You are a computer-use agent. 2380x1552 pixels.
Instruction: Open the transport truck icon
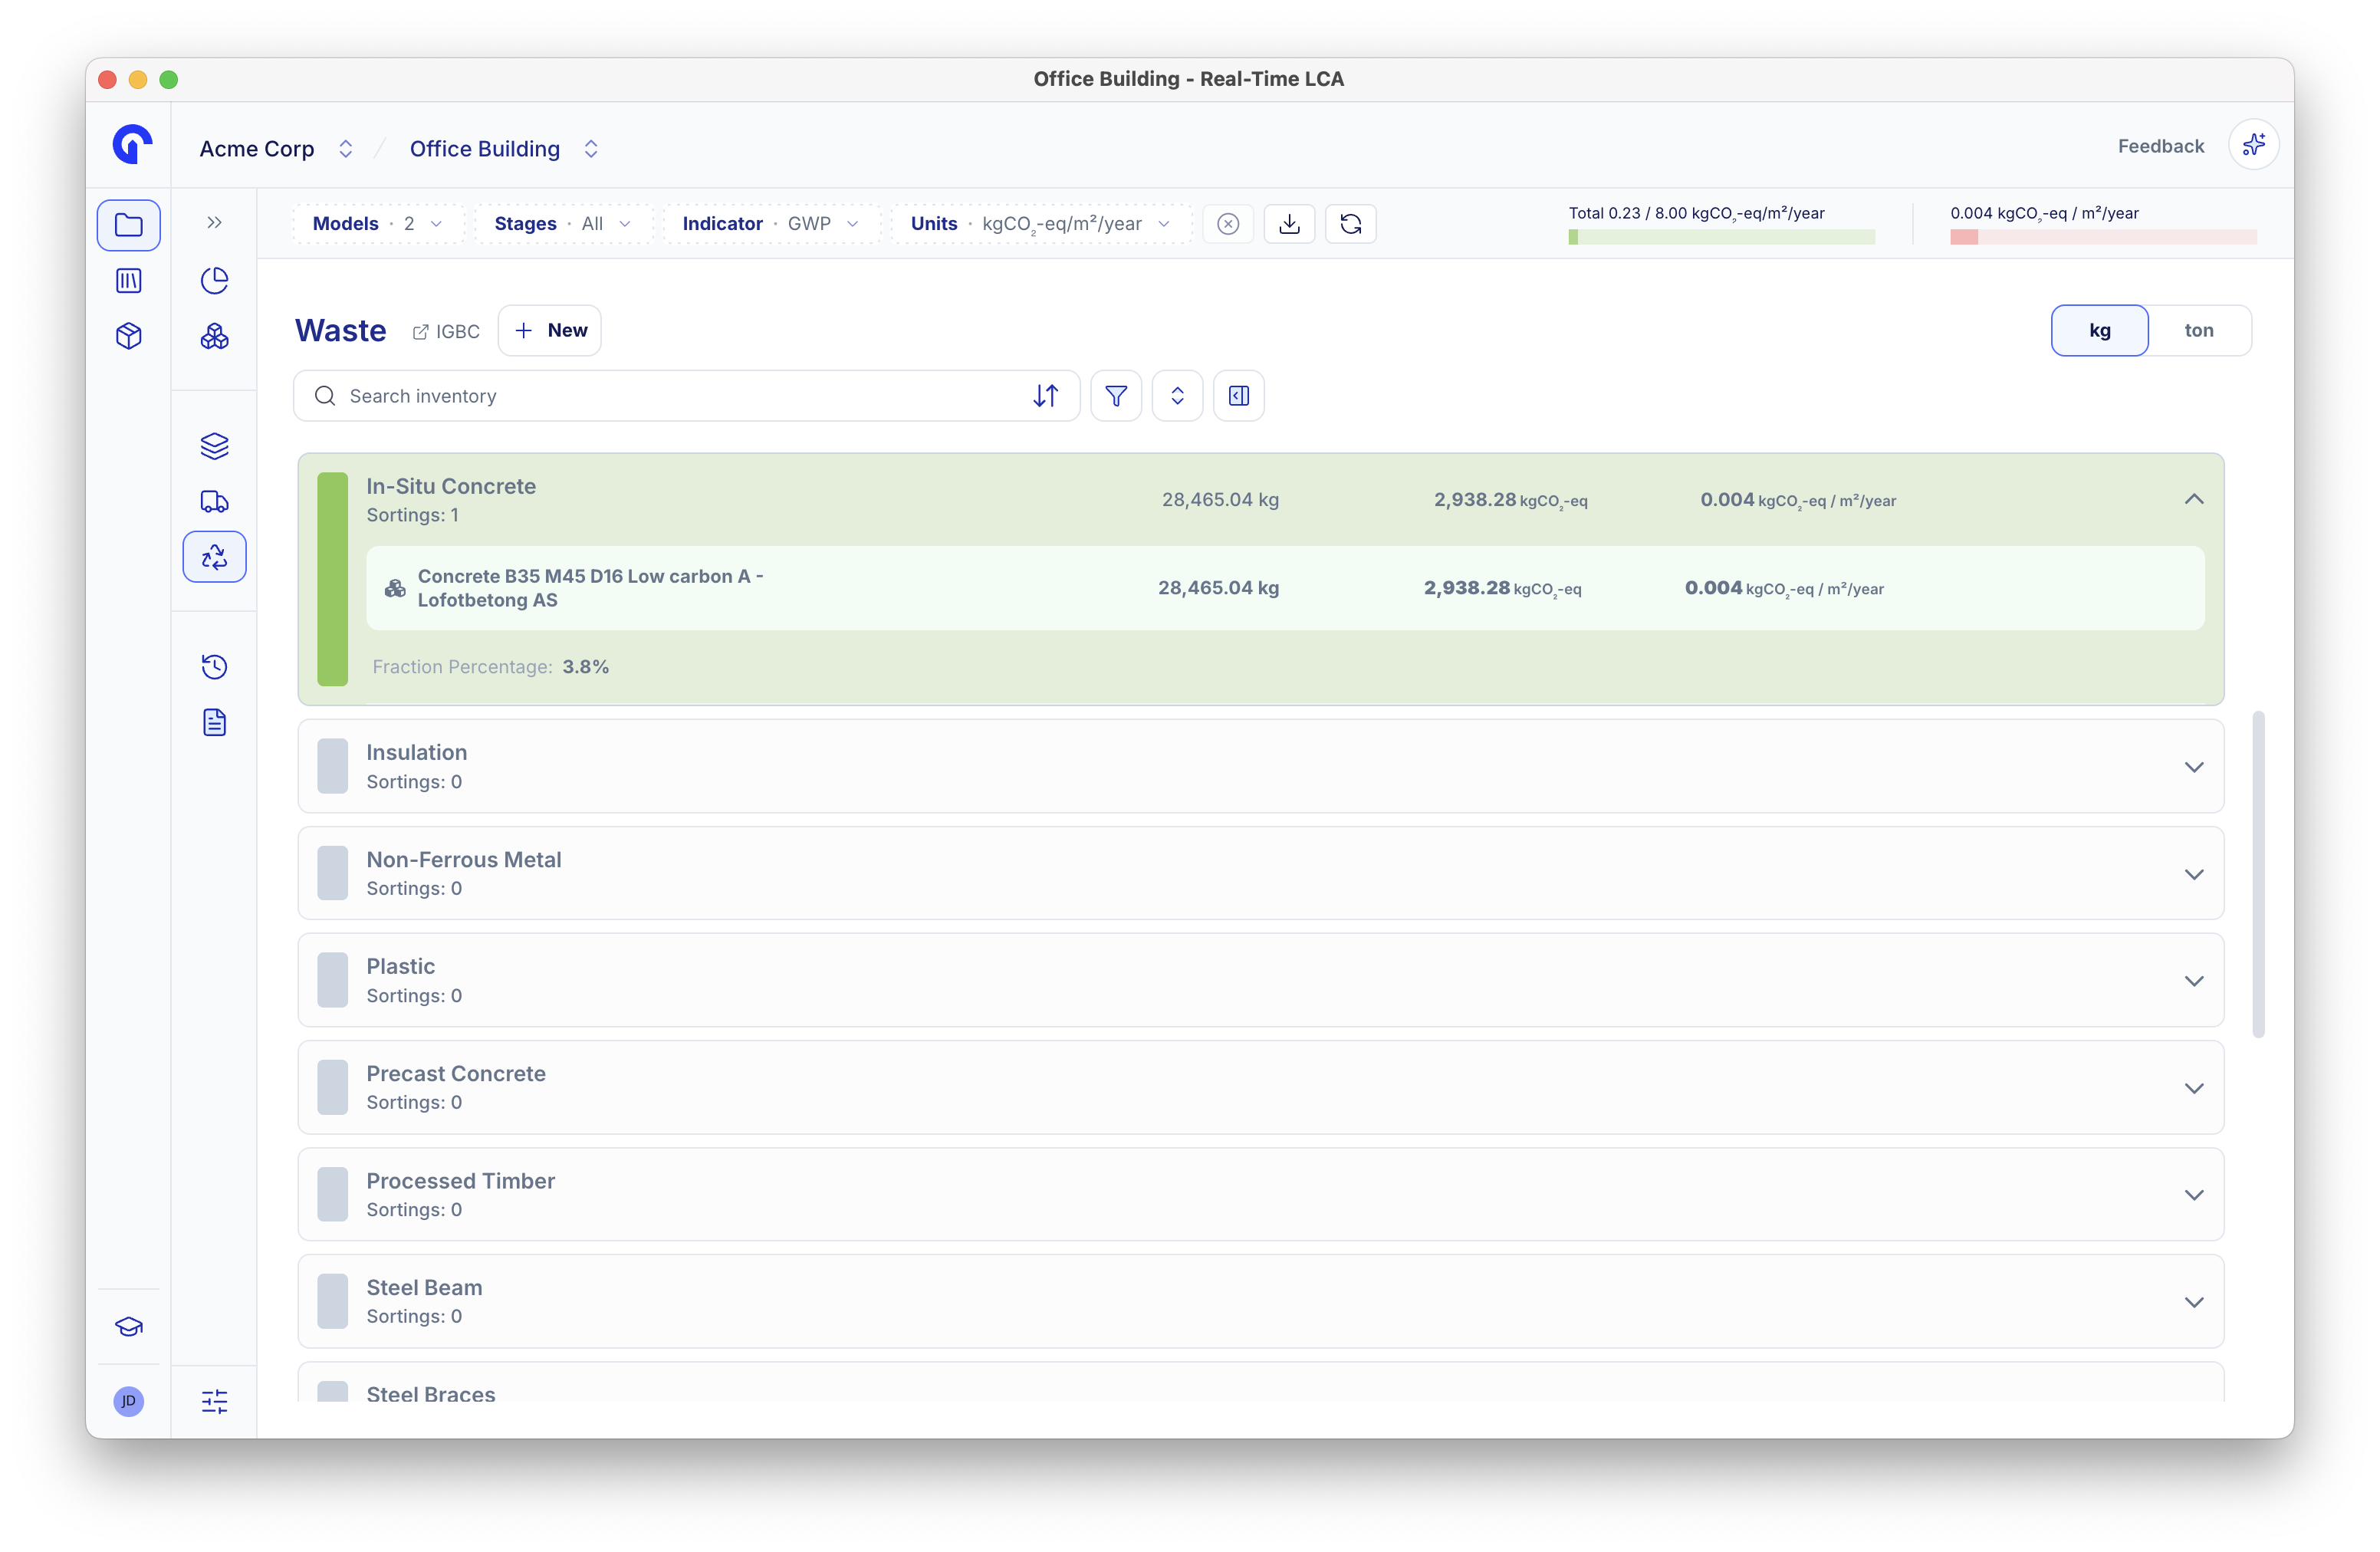(x=214, y=501)
